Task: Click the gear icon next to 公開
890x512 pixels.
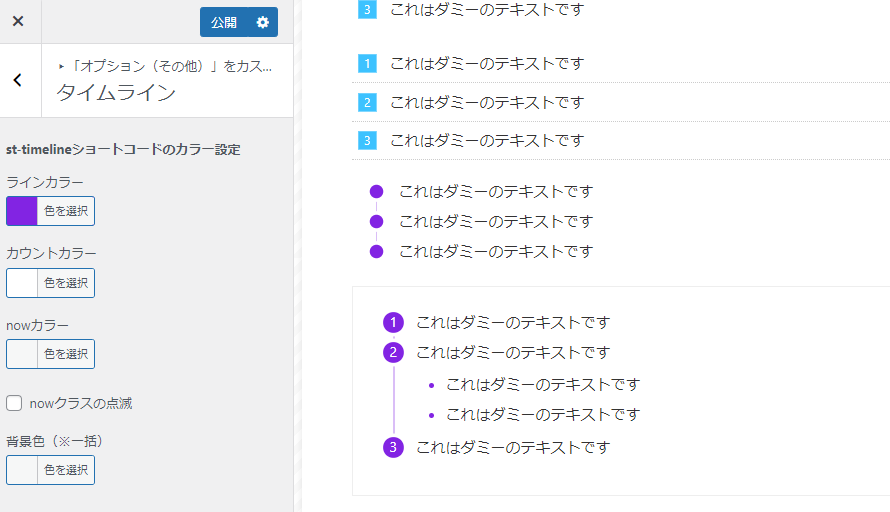Action: click(x=262, y=22)
